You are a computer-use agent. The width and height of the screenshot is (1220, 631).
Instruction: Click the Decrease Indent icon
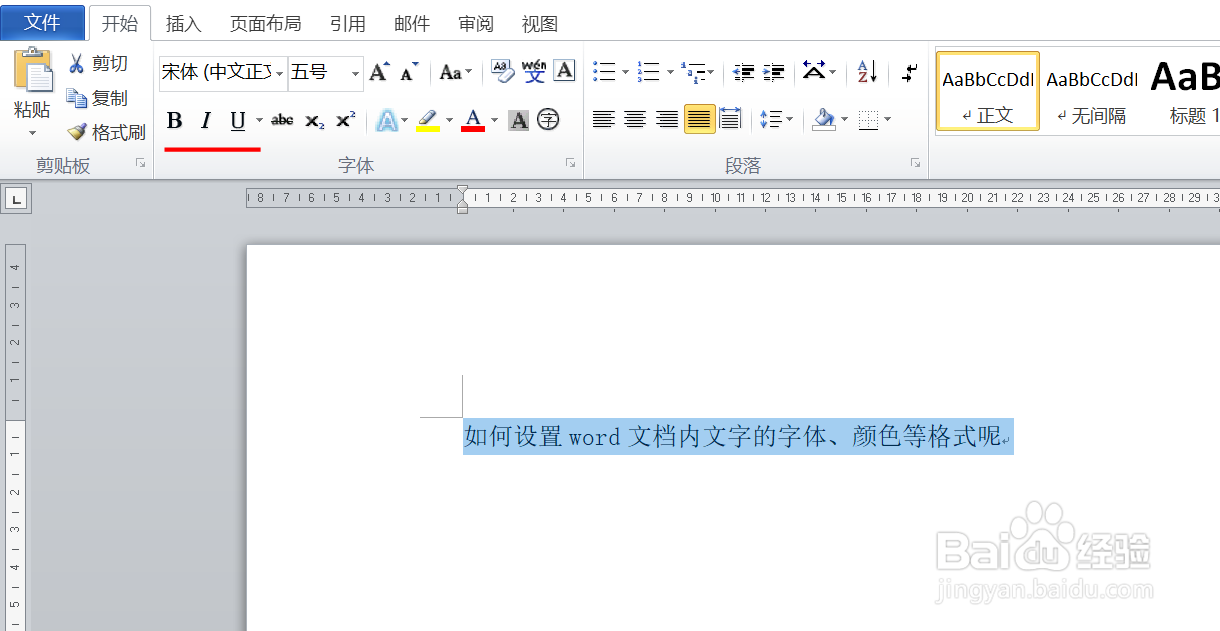[743, 72]
